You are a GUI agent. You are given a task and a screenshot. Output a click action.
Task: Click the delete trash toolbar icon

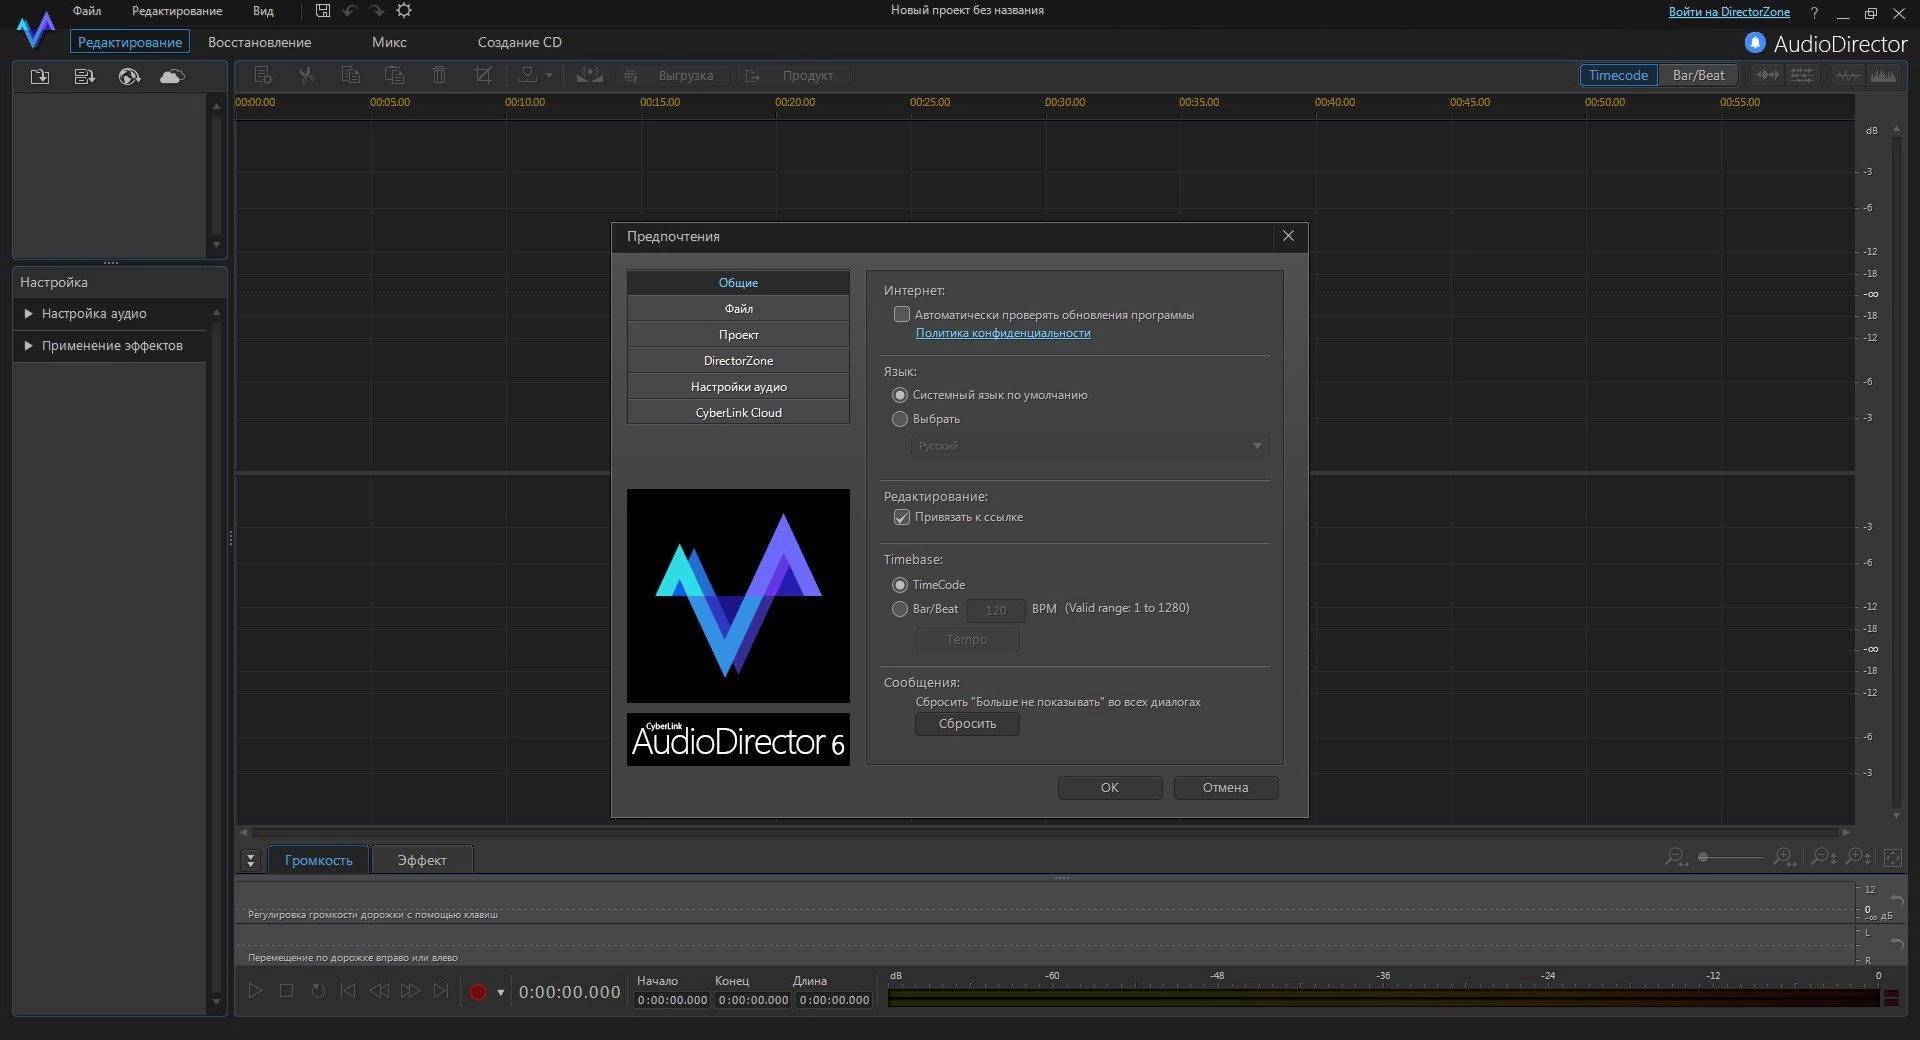pyautogui.click(x=439, y=75)
